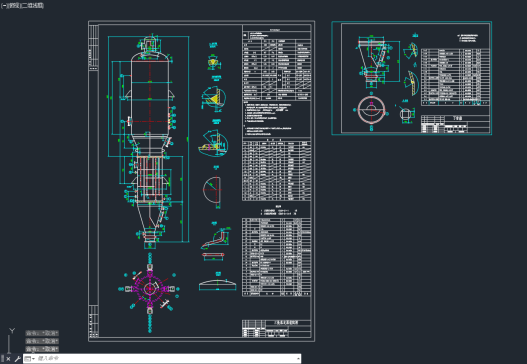Click the elliptical head detail at bottom
527x364 pixels.
[217, 285]
